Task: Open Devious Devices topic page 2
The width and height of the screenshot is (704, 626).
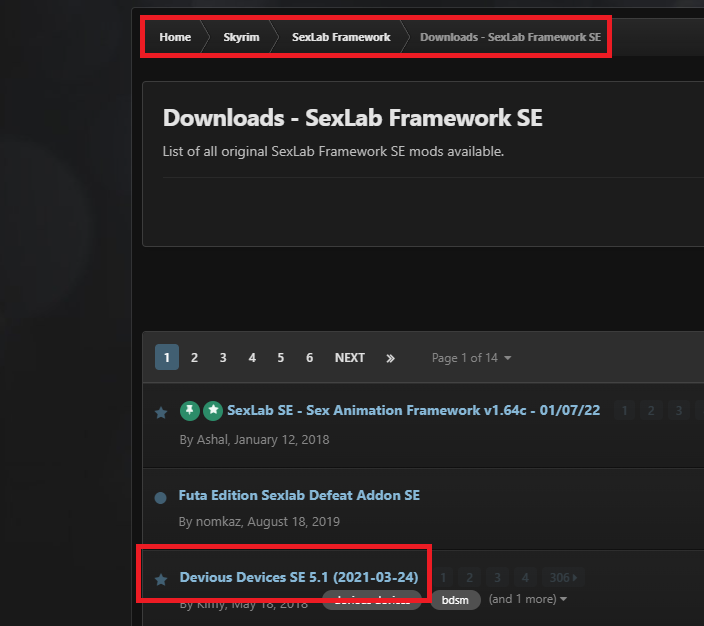Action: (x=470, y=578)
